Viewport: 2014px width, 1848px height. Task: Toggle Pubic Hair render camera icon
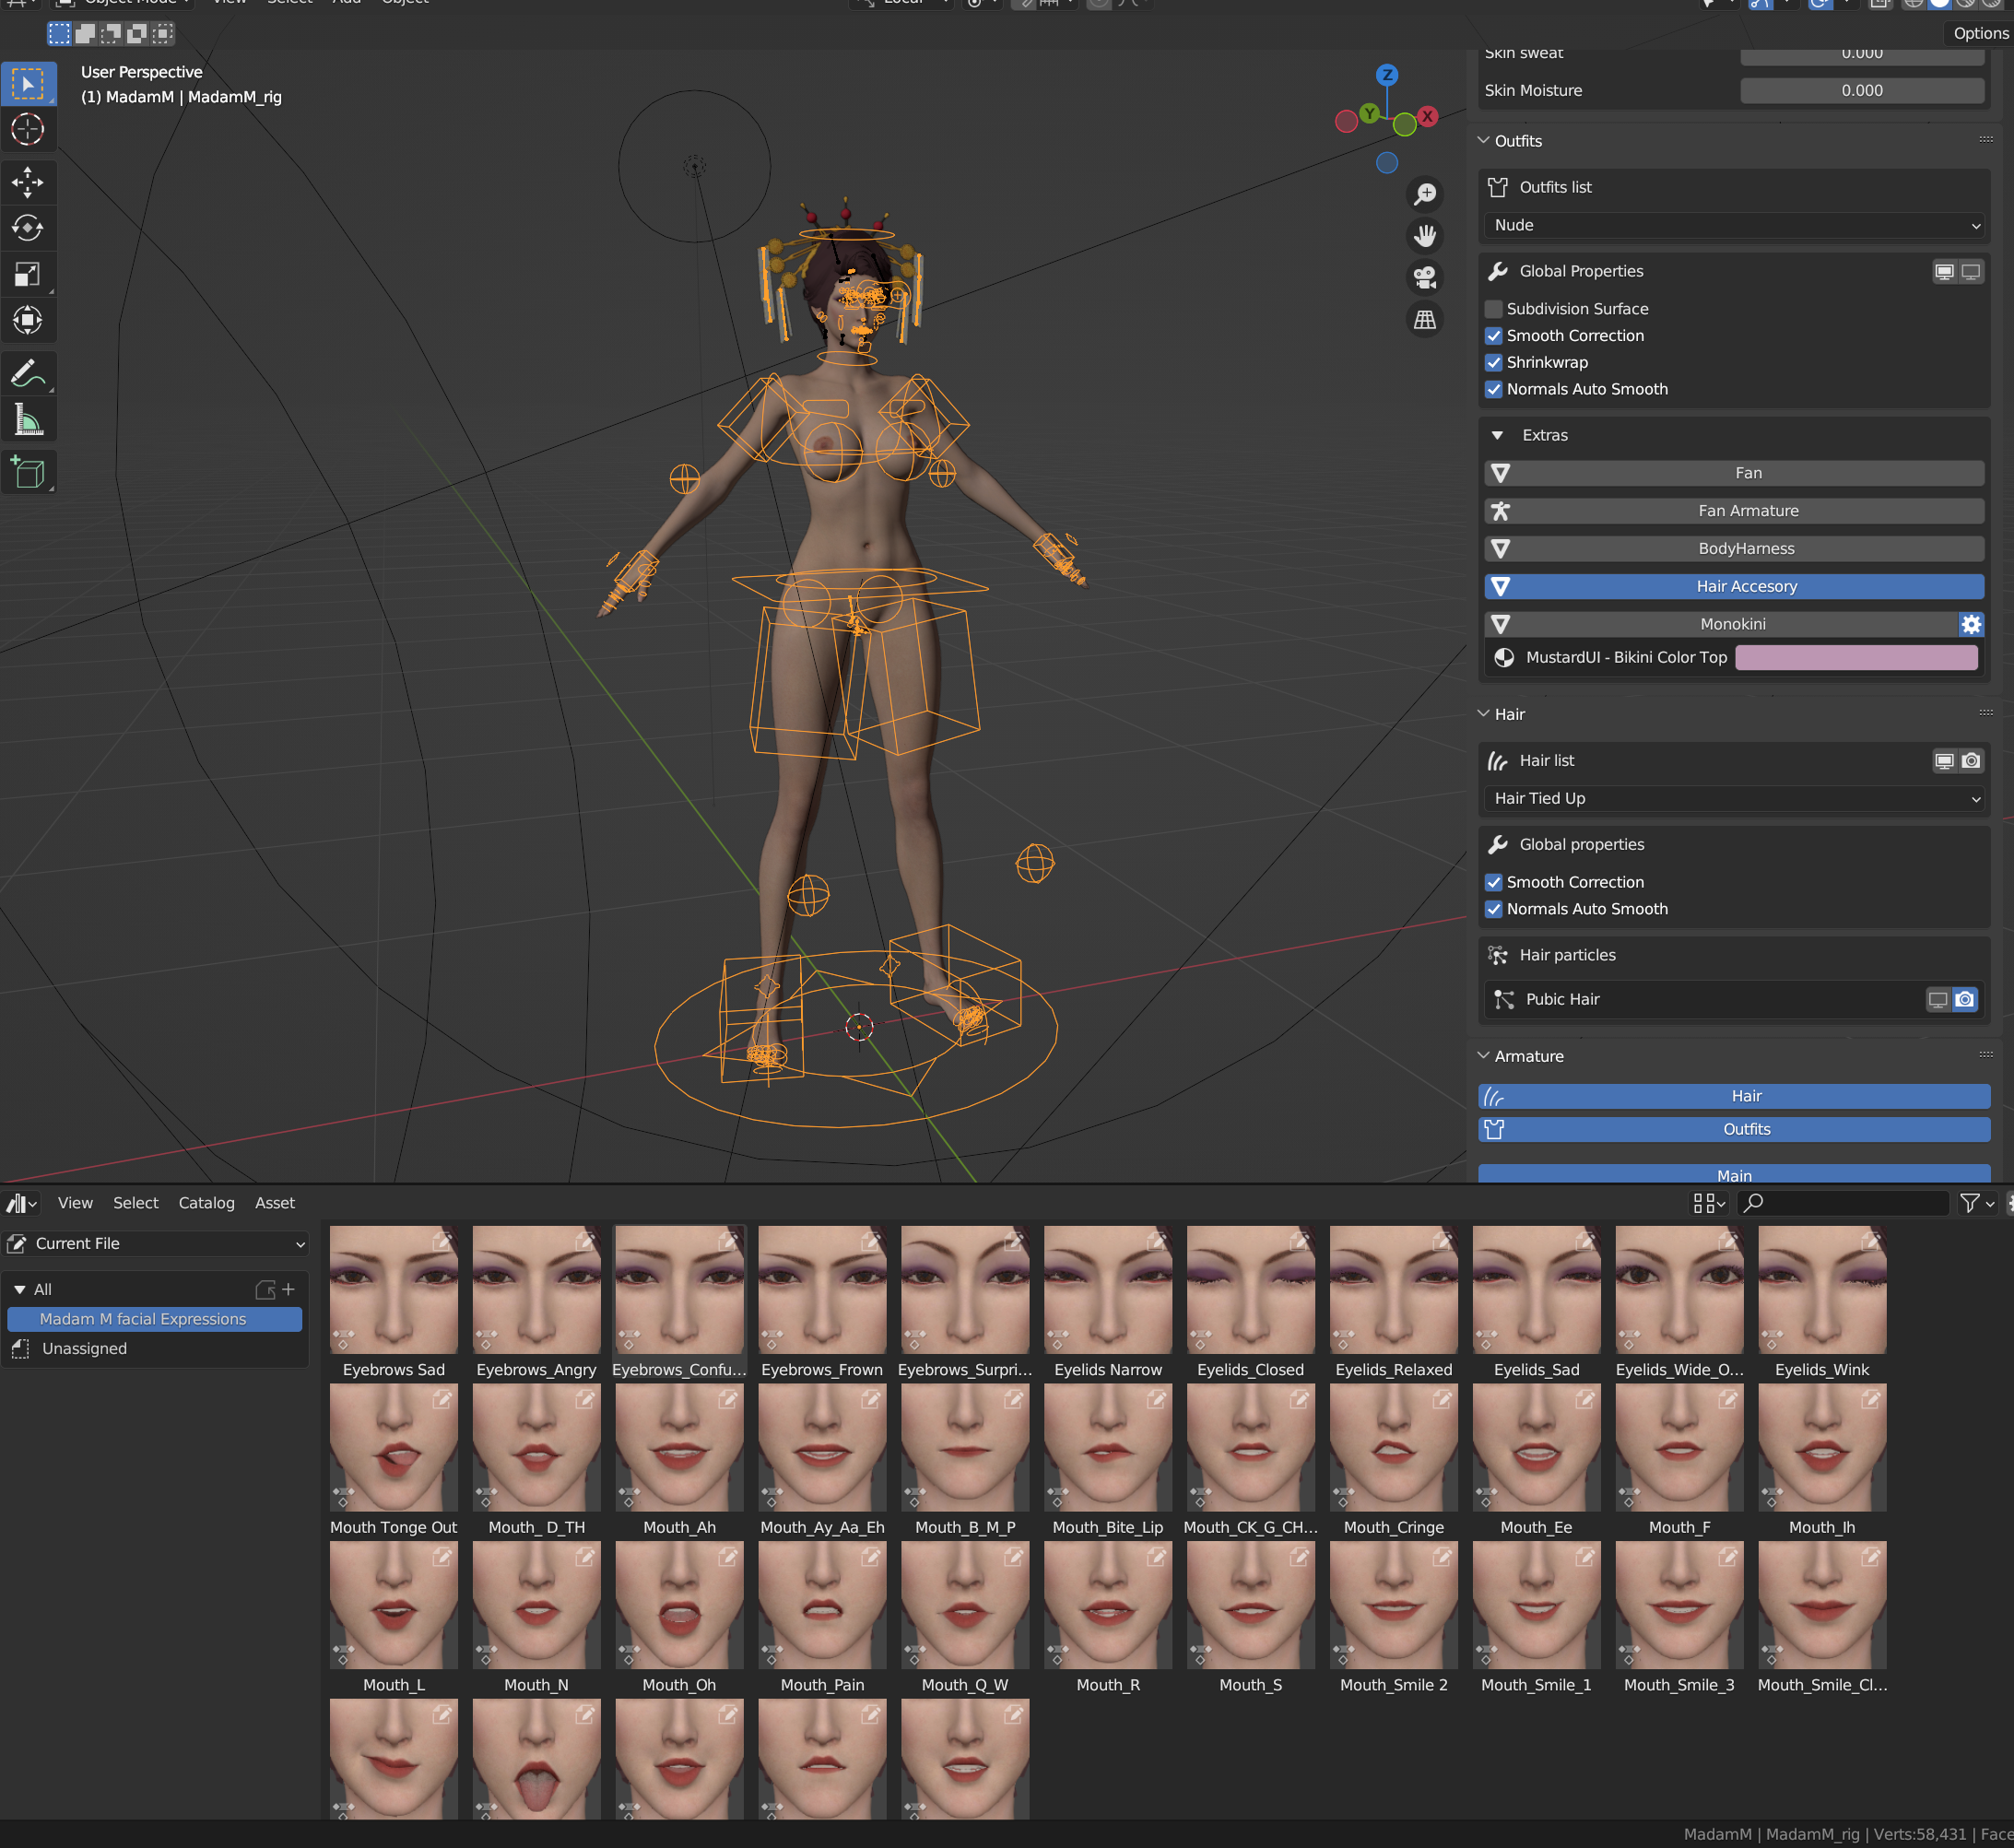click(x=1965, y=999)
